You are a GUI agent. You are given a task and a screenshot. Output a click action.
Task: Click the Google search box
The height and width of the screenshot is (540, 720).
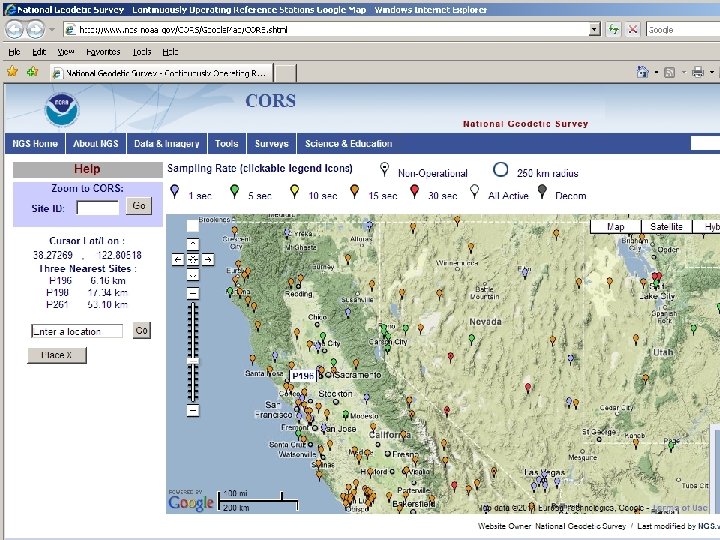click(x=682, y=30)
